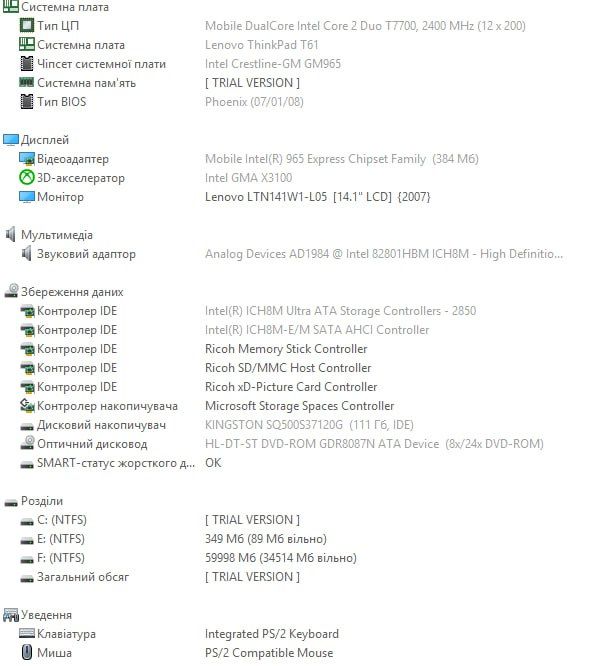
Task: Click the Збереження даних storage icon
Action: click(11, 291)
